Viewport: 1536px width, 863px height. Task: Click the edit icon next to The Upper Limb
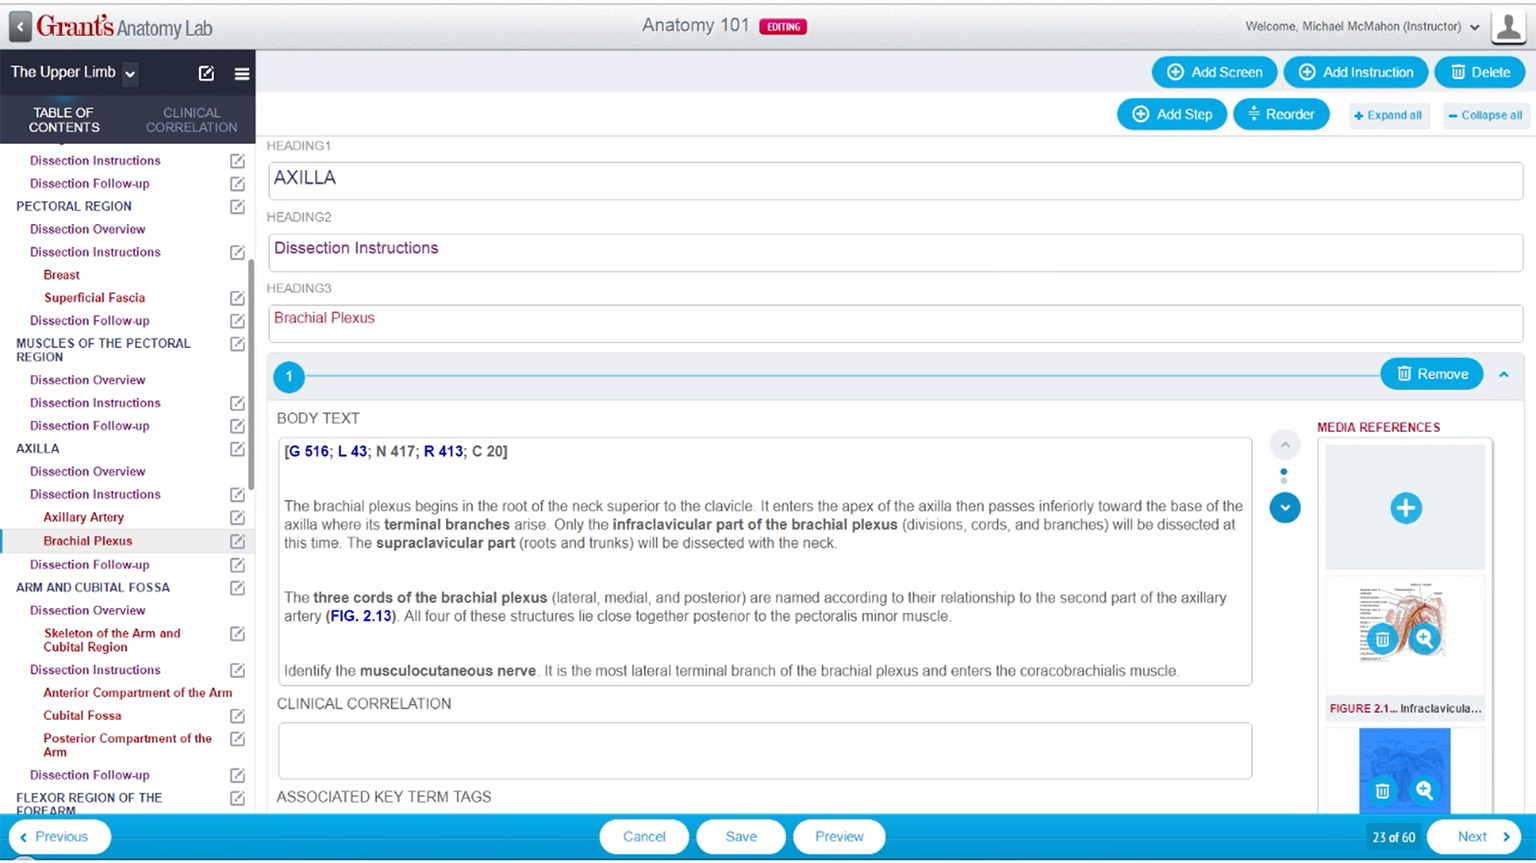point(206,73)
